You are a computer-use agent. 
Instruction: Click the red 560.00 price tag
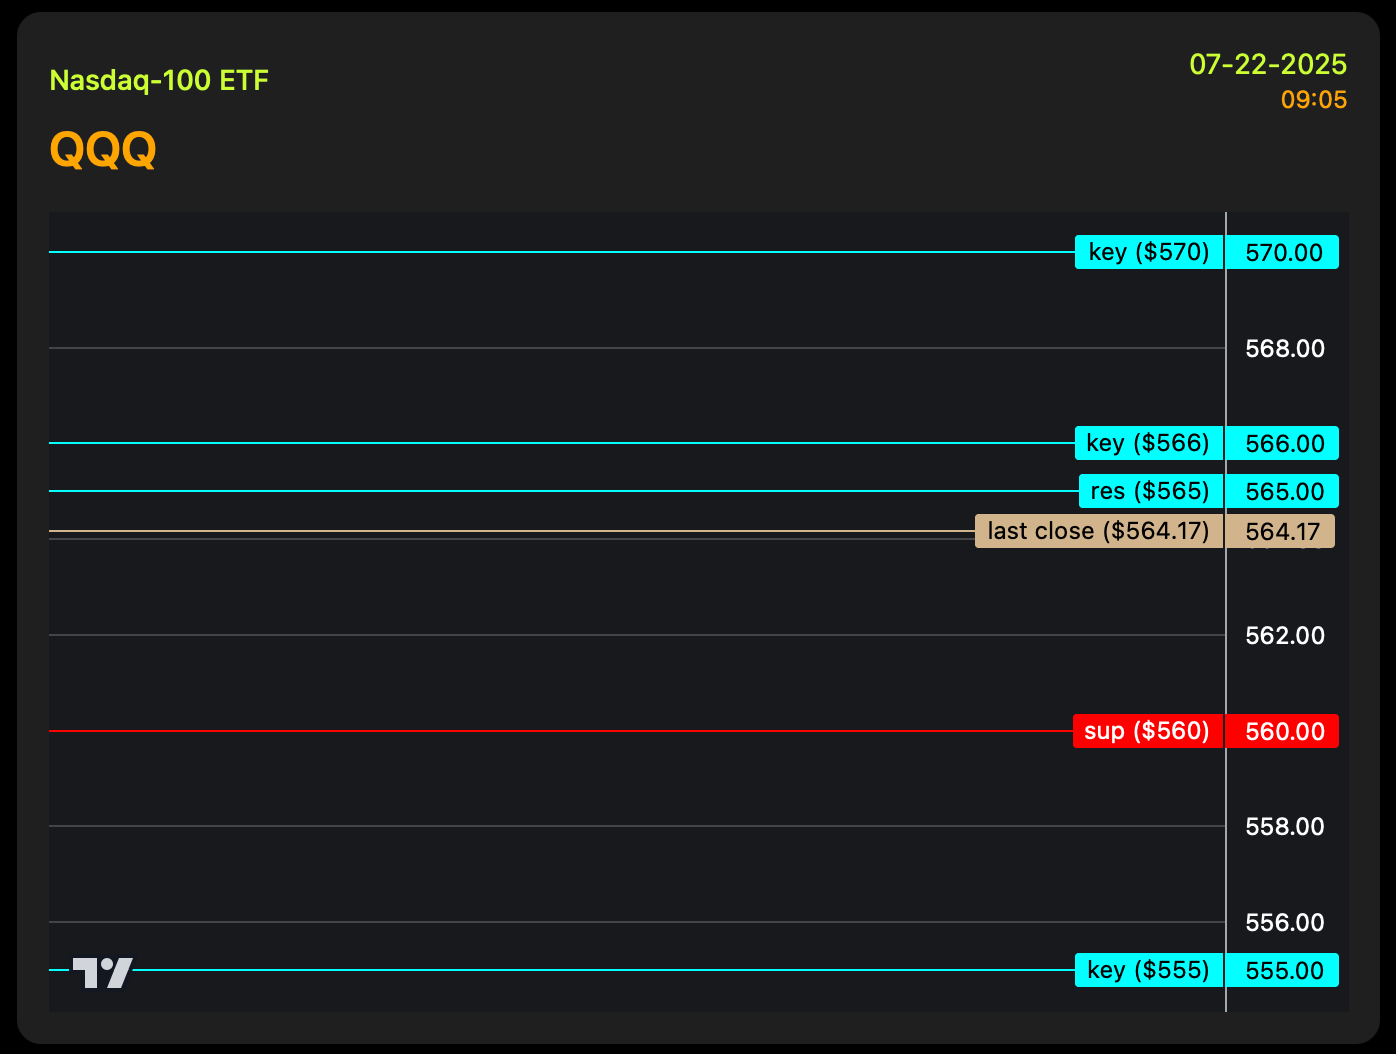point(1283,732)
